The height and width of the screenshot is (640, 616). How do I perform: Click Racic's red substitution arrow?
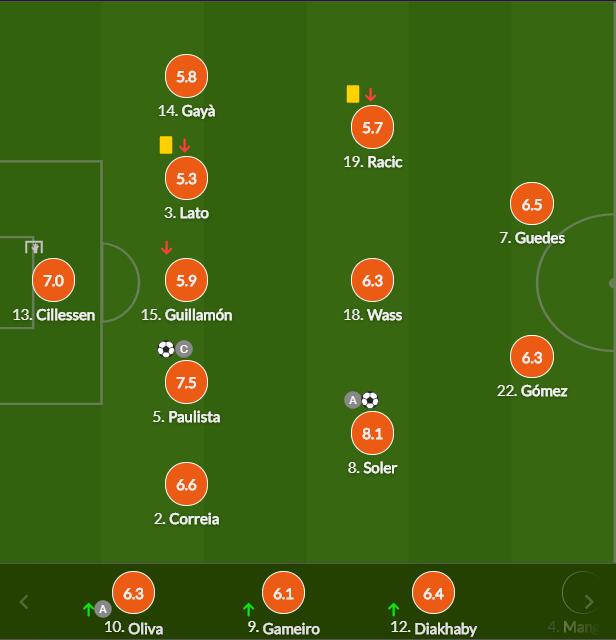(370, 94)
